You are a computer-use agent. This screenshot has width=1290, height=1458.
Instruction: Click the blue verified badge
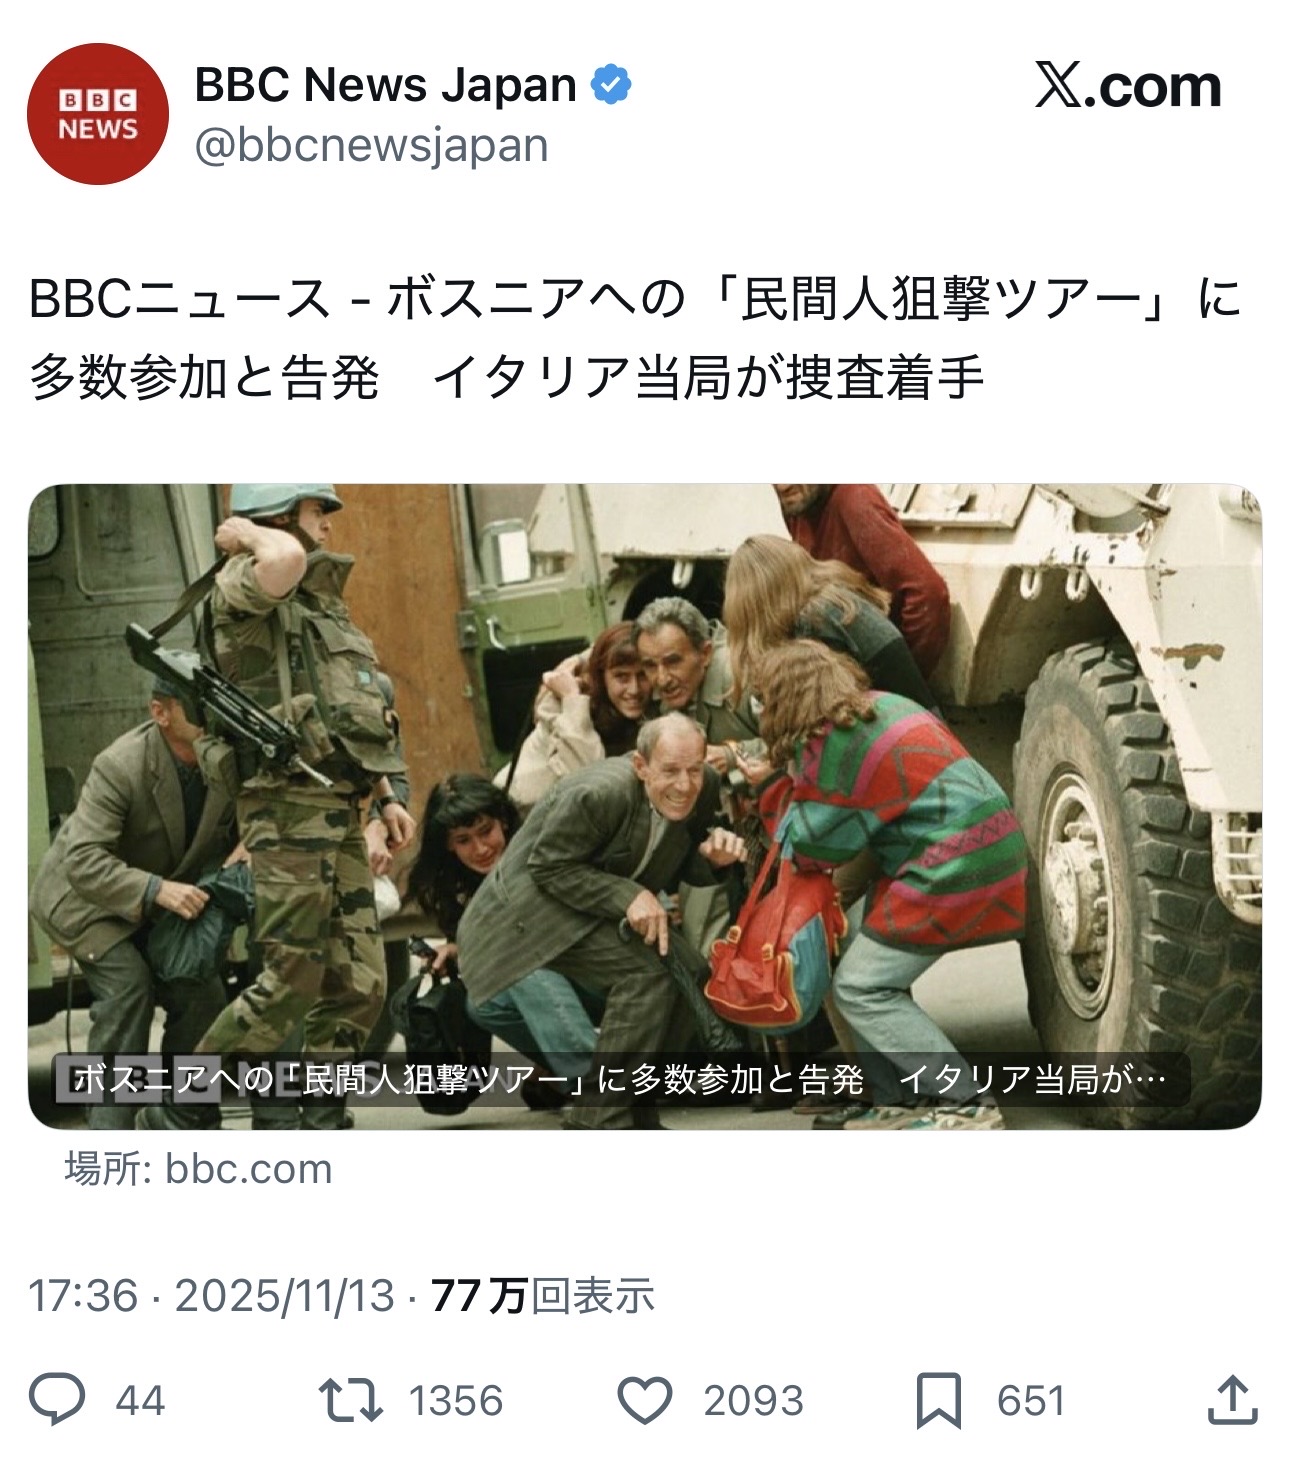(x=612, y=85)
